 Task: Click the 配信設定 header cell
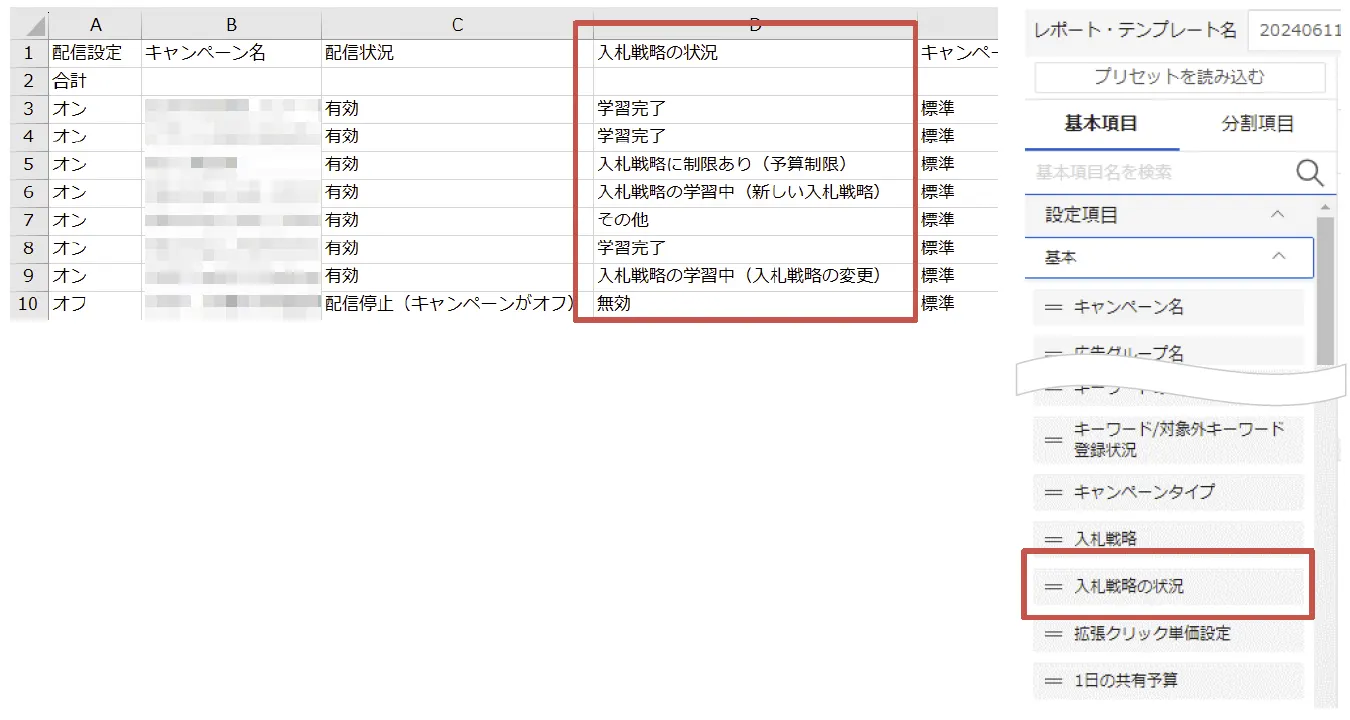tap(95, 53)
